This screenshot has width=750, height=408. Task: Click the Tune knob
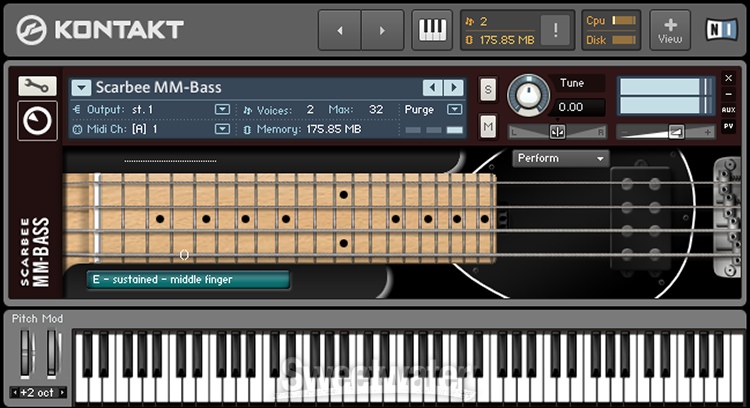[x=528, y=95]
